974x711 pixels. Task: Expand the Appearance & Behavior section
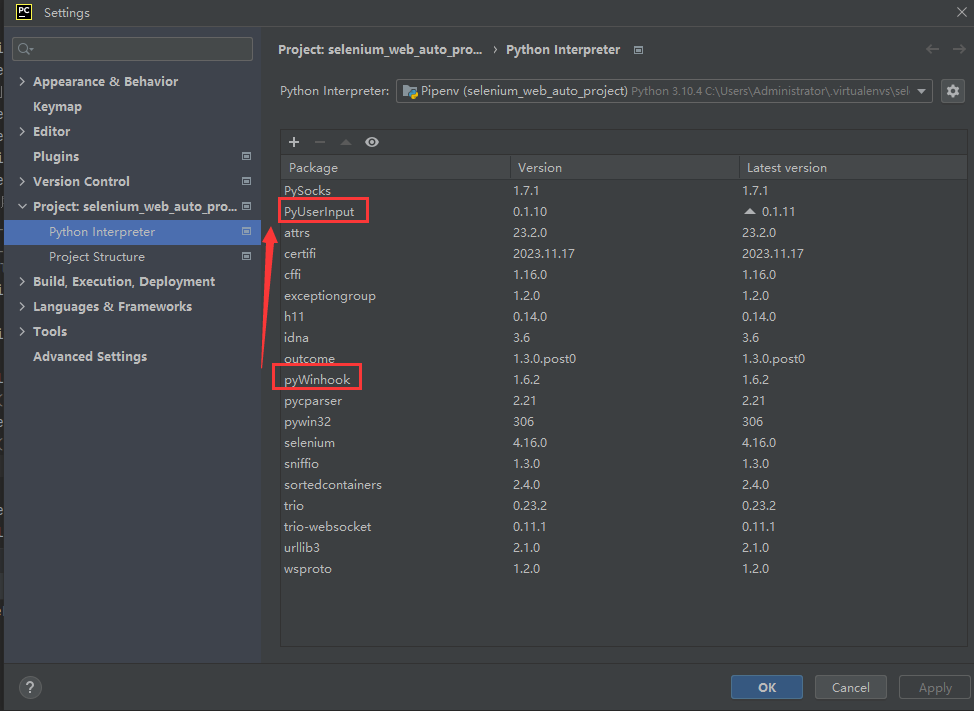(23, 82)
